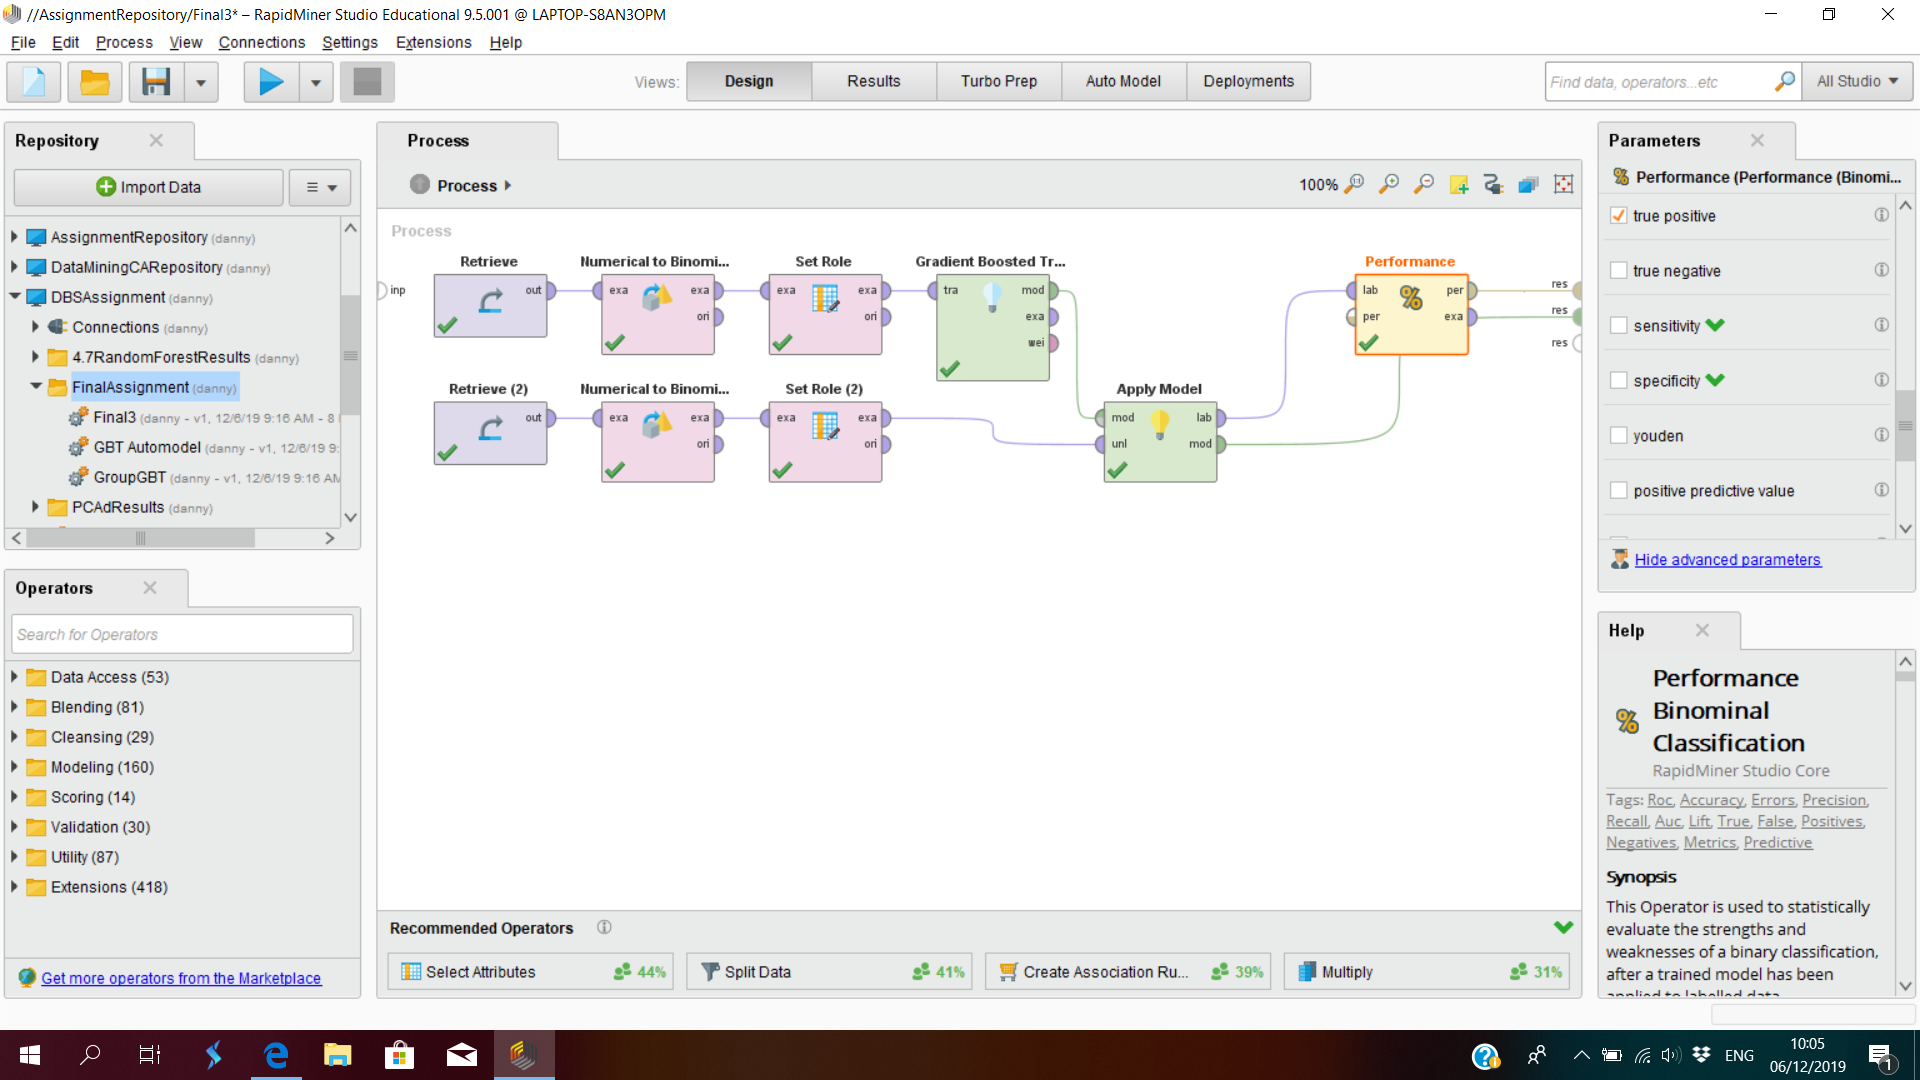Auto-arrange the operators with the blue squares icon

[1528, 185]
